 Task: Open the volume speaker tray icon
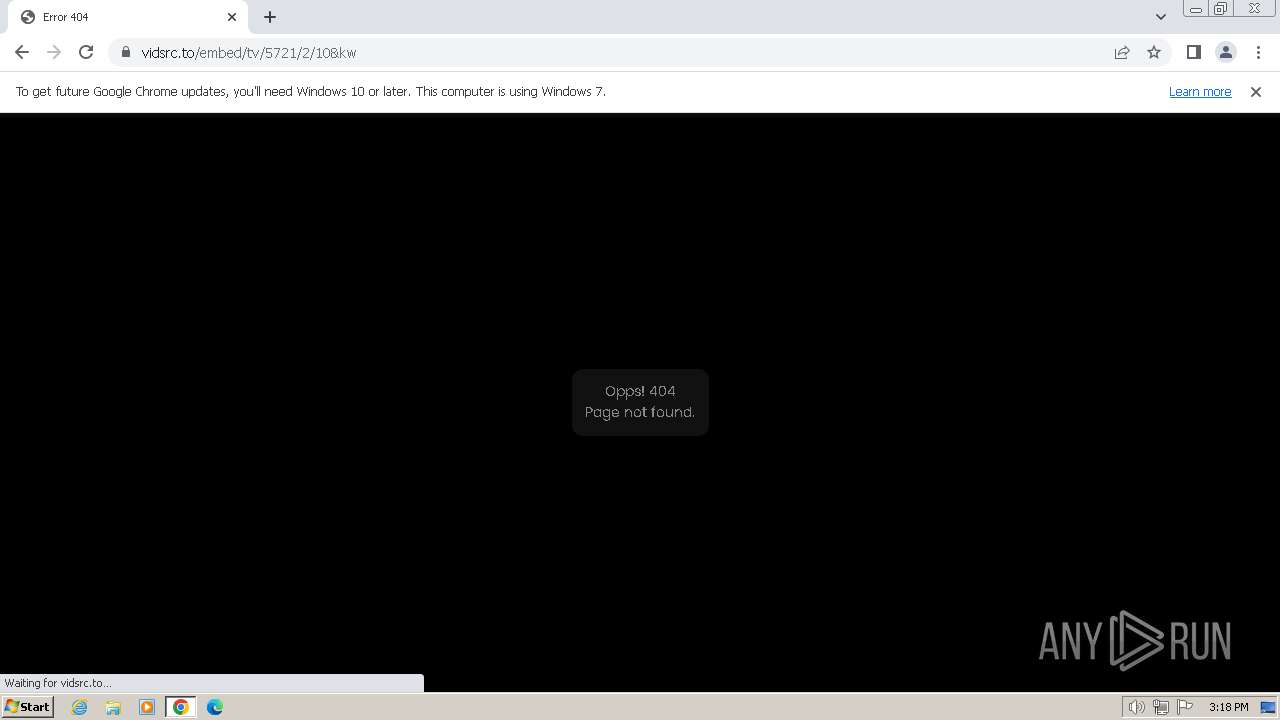pyautogui.click(x=1136, y=707)
